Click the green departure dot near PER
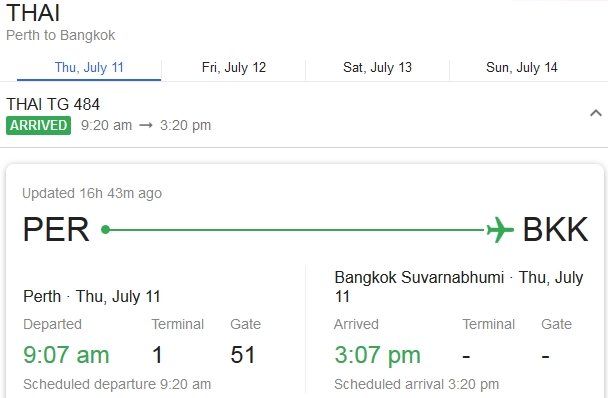Viewport: 608px width, 398px height. (105, 230)
